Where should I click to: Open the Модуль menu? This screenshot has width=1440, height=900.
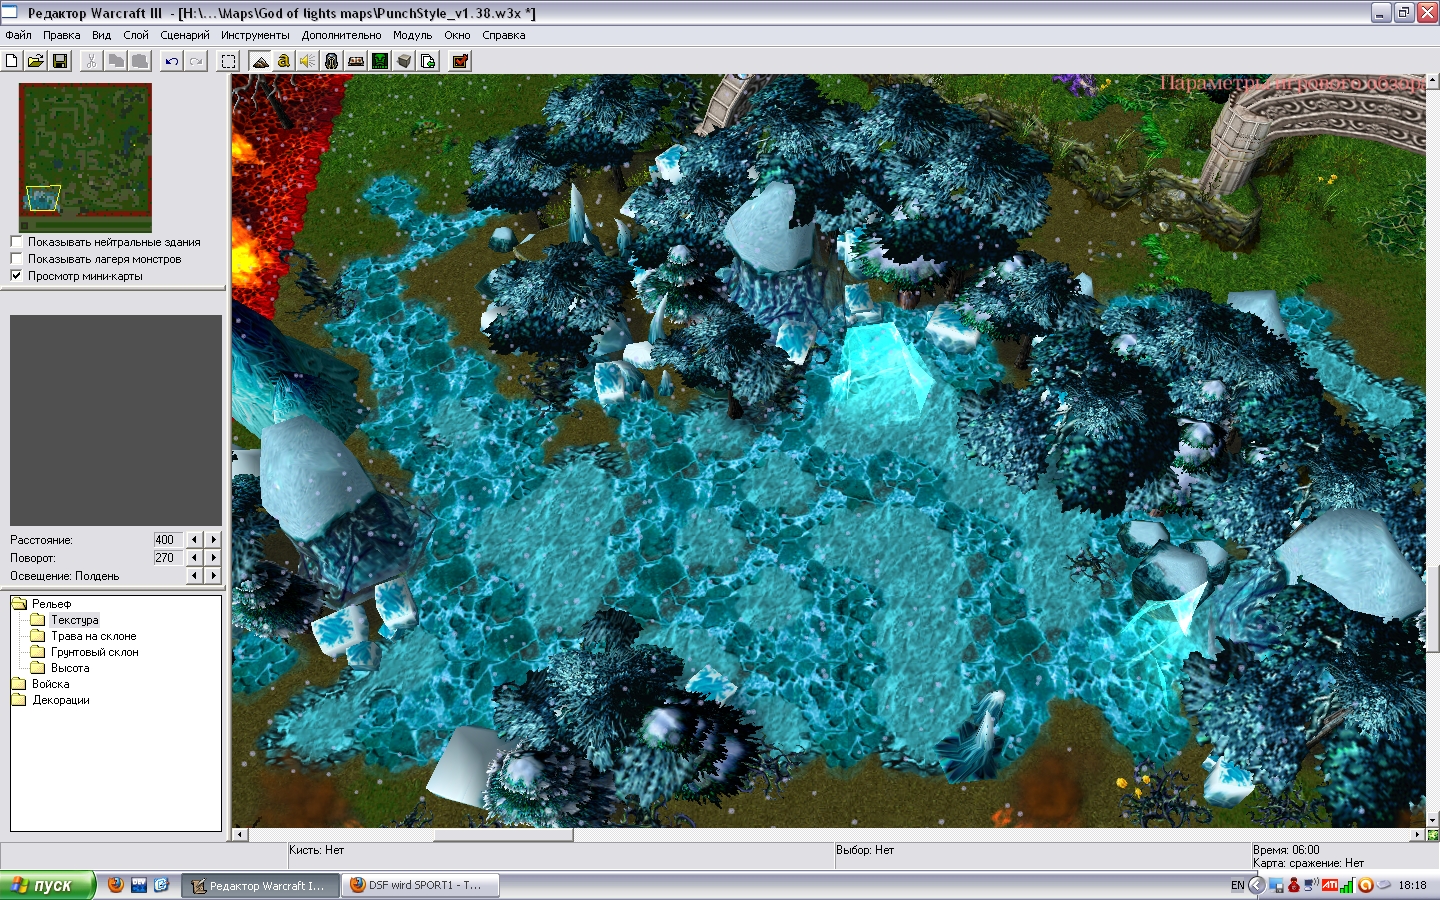coord(412,35)
